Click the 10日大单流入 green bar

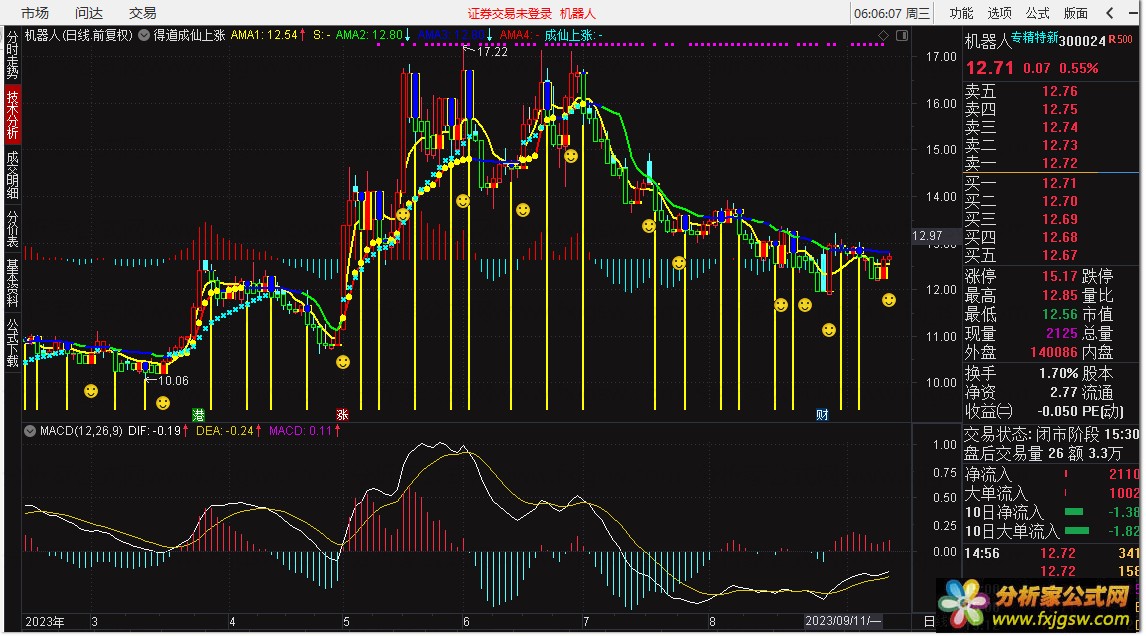pyautogui.click(x=1077, y=531)
